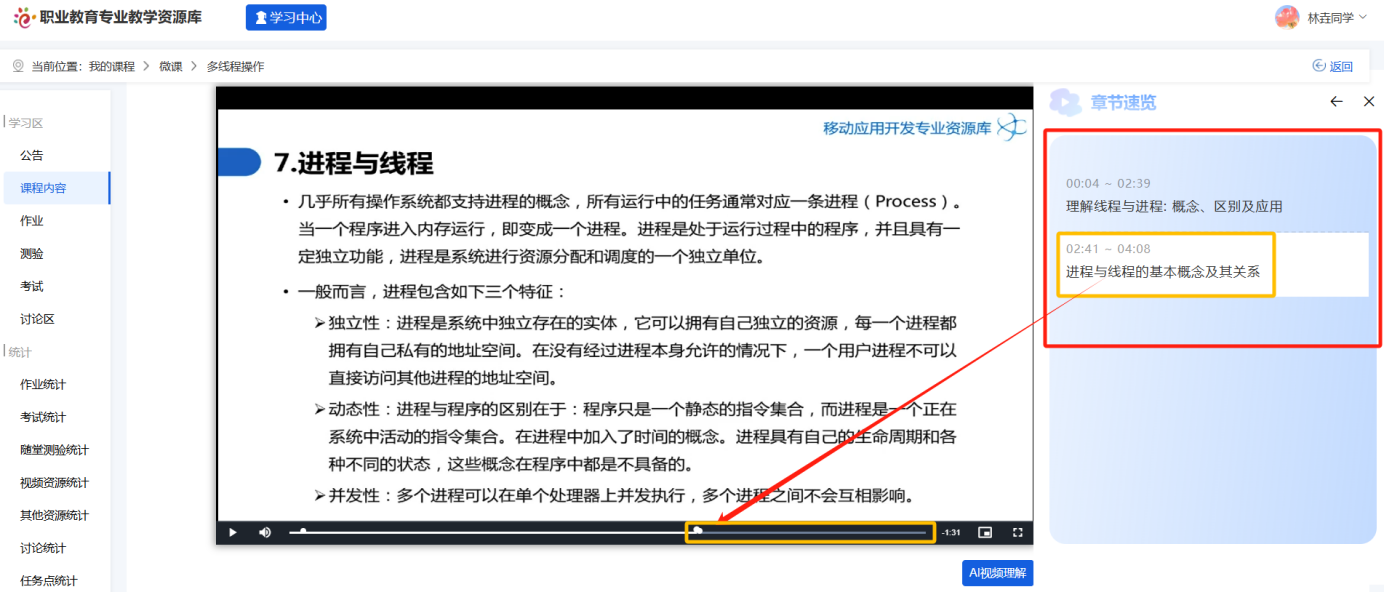Click the 返回 link at top right
The width and height of the screenshot is (1384, 592).
[x=1332, y=65]
